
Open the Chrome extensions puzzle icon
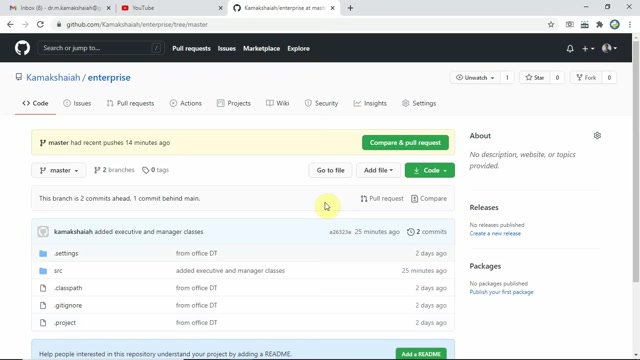(x=599, y=24)
